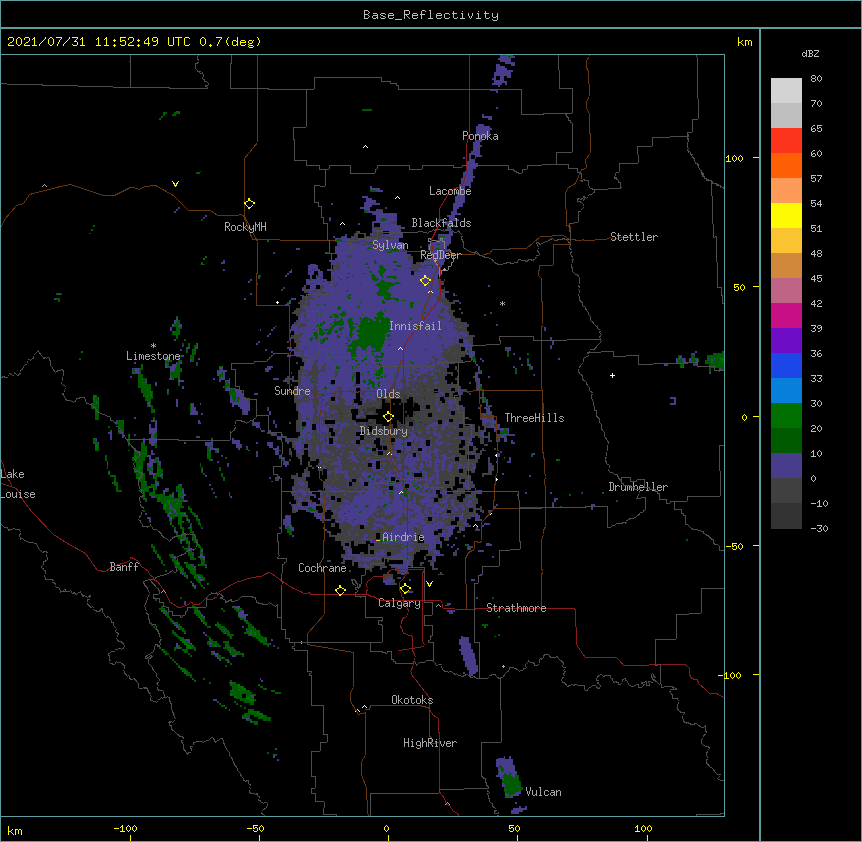Screen dimensions: 862x842
Task: Click the yellow diamond marker right of Cochrane
Action: 340,590
